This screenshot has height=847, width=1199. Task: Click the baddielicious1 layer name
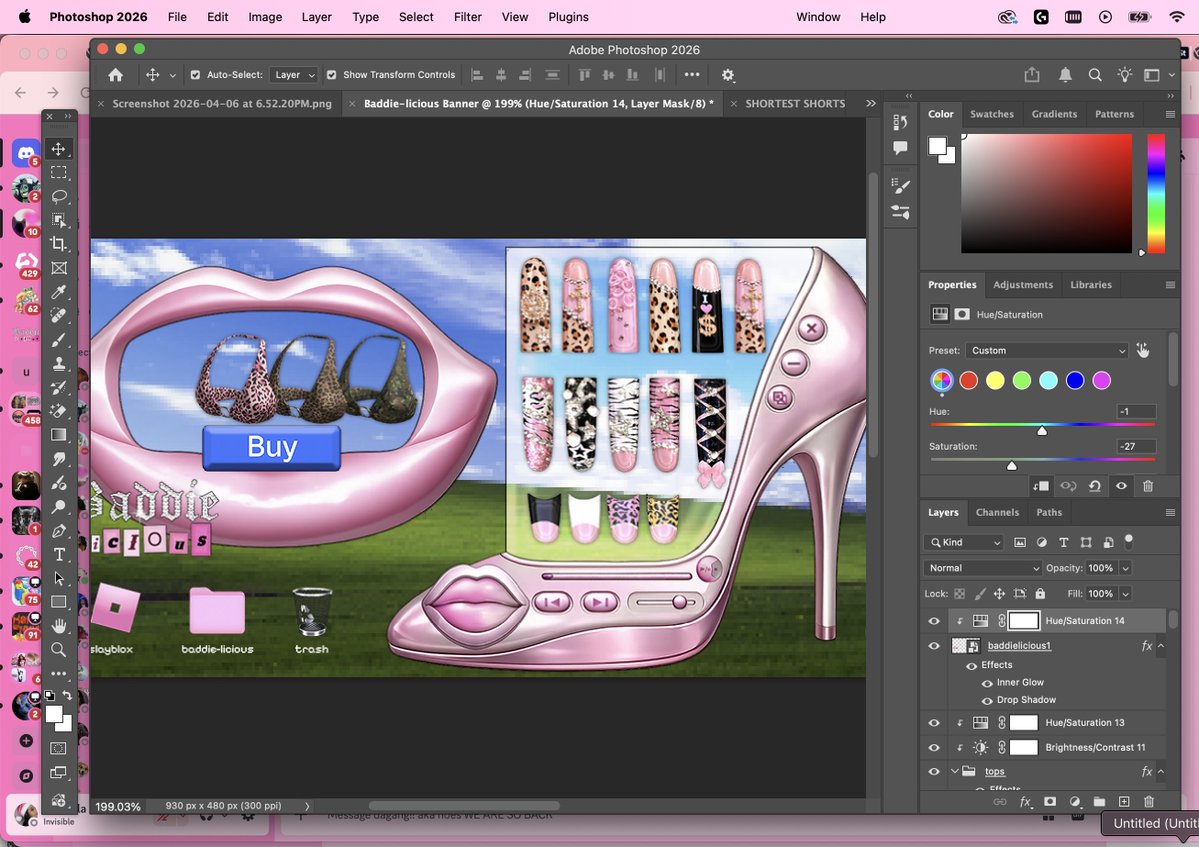click(x=1019, y=646)
